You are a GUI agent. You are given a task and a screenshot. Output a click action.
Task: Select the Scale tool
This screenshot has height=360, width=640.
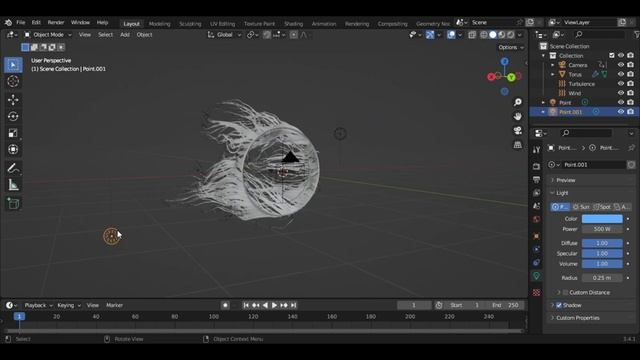tap(13, 133)
